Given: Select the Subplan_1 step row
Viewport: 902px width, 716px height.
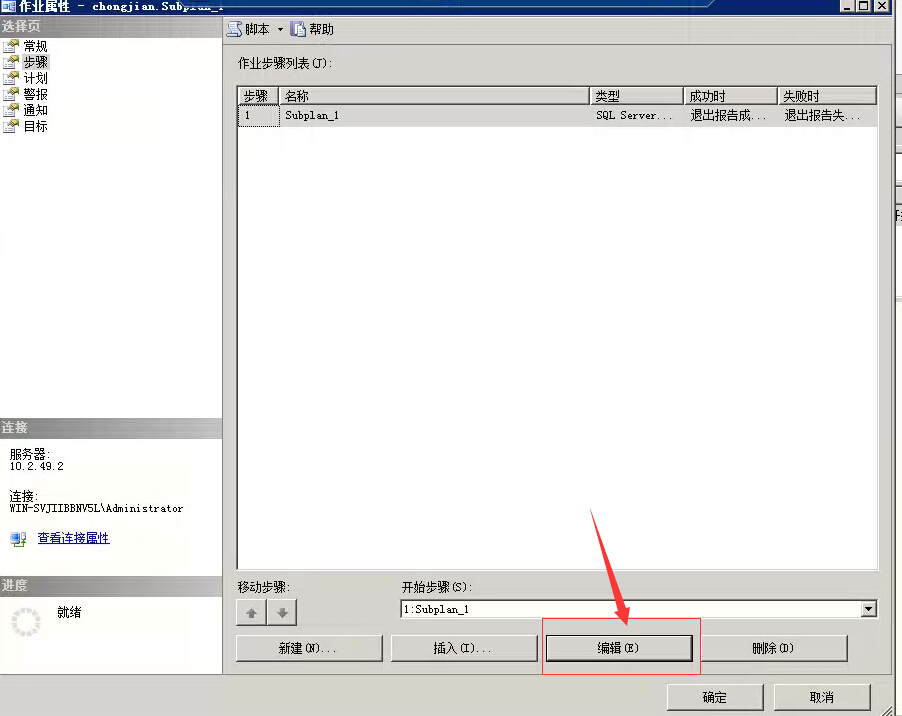Looking at the screenshot, I should point(557,116).
